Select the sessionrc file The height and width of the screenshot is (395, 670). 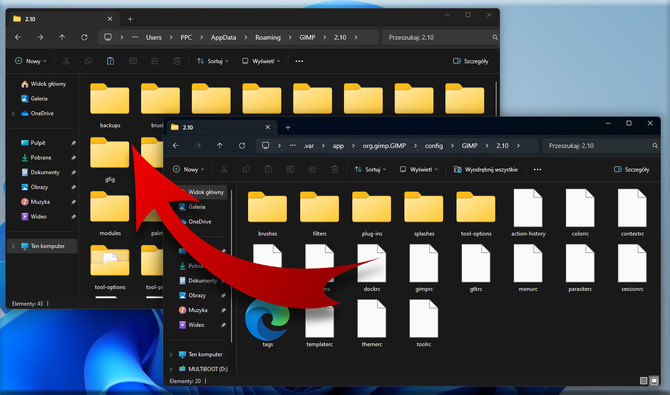point(632,268)
